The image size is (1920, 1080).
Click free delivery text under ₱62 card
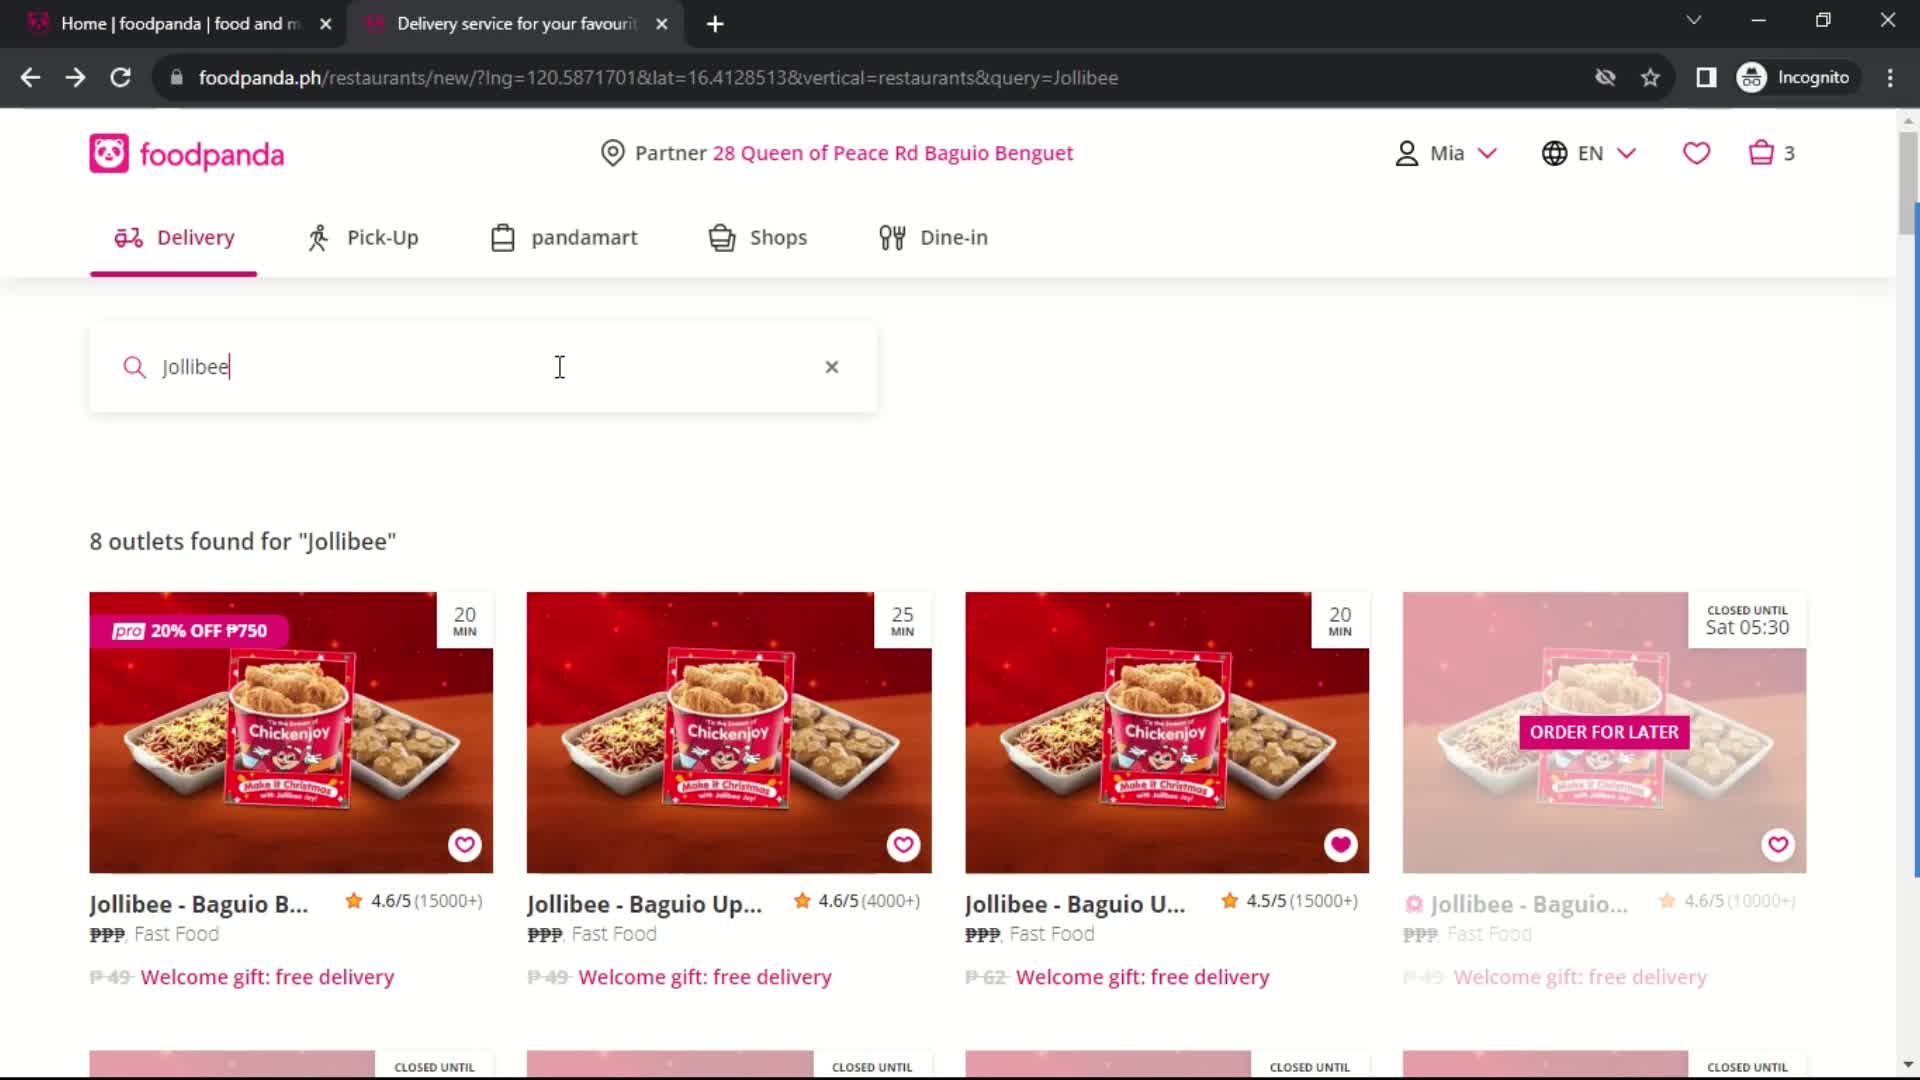pyautogui.click(x=1142, y=977)
